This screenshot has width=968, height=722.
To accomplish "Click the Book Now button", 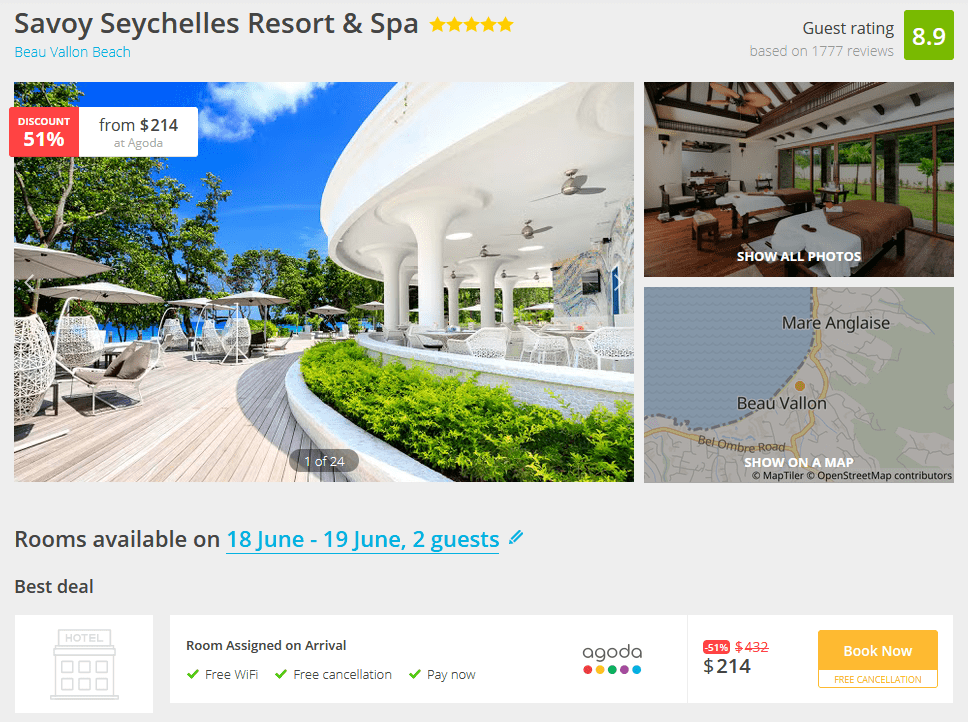I will [x=877, y=650].
